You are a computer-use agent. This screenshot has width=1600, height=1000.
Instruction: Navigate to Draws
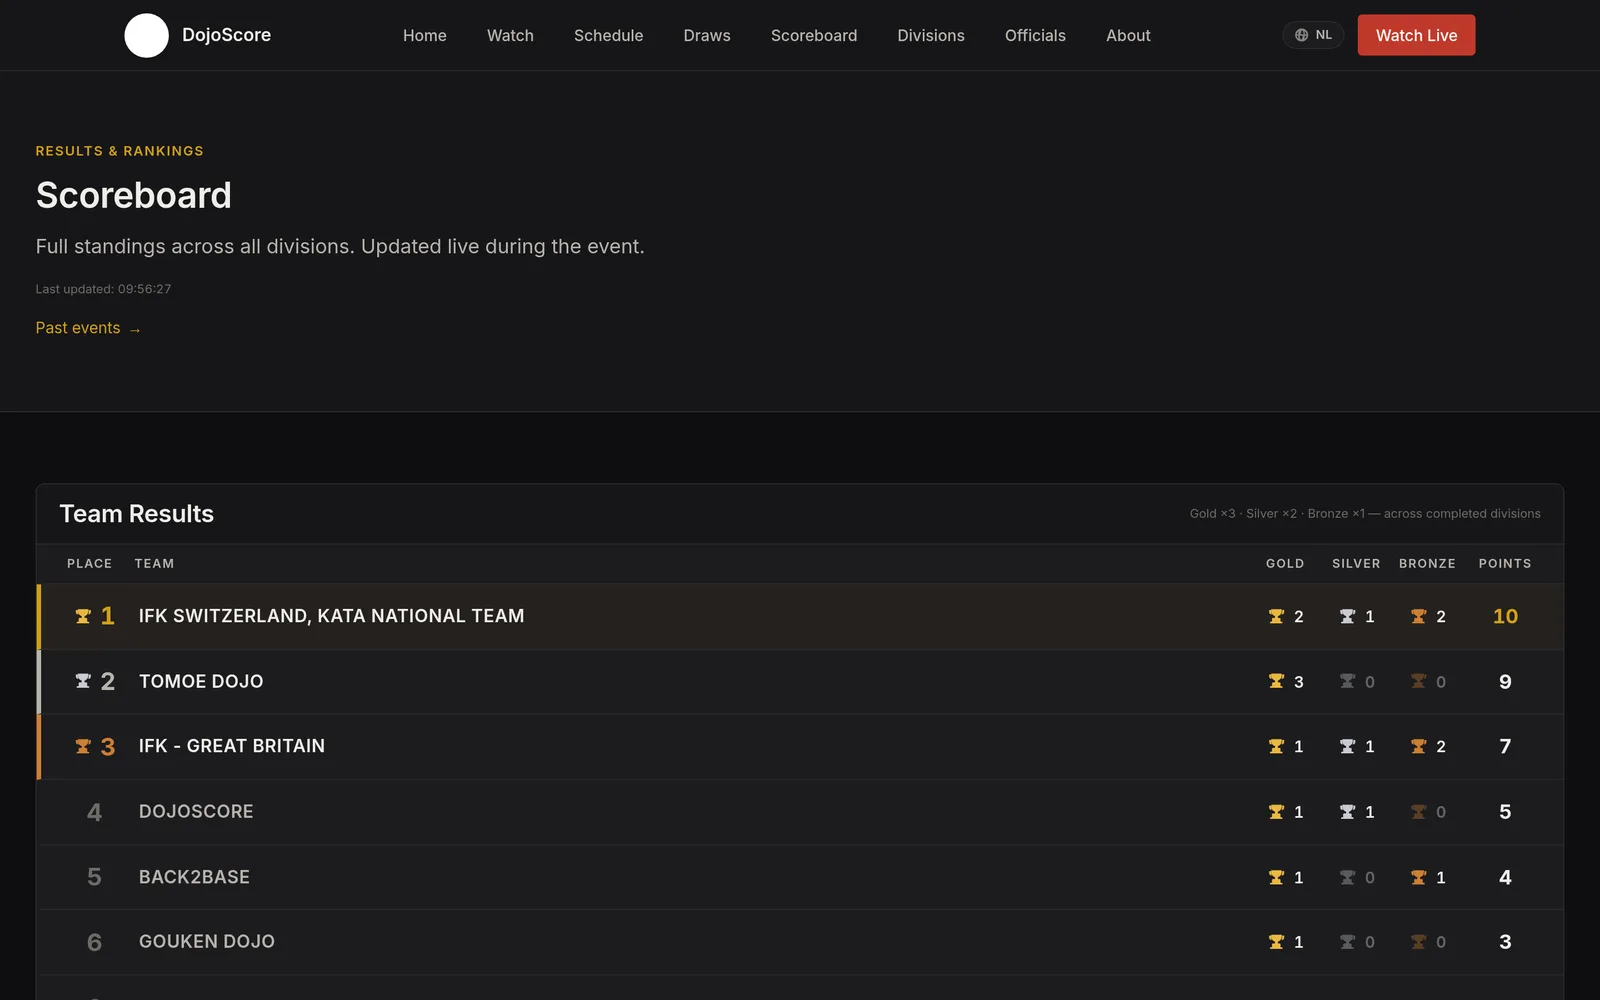pyautogui.click(x=707, y=35)
